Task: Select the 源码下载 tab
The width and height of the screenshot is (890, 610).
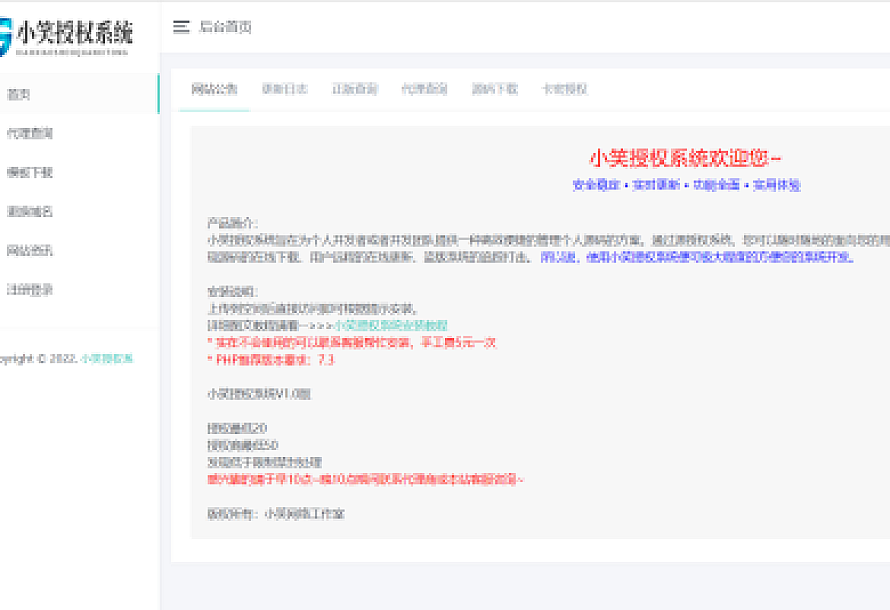Action: click(x=495, y=89)
